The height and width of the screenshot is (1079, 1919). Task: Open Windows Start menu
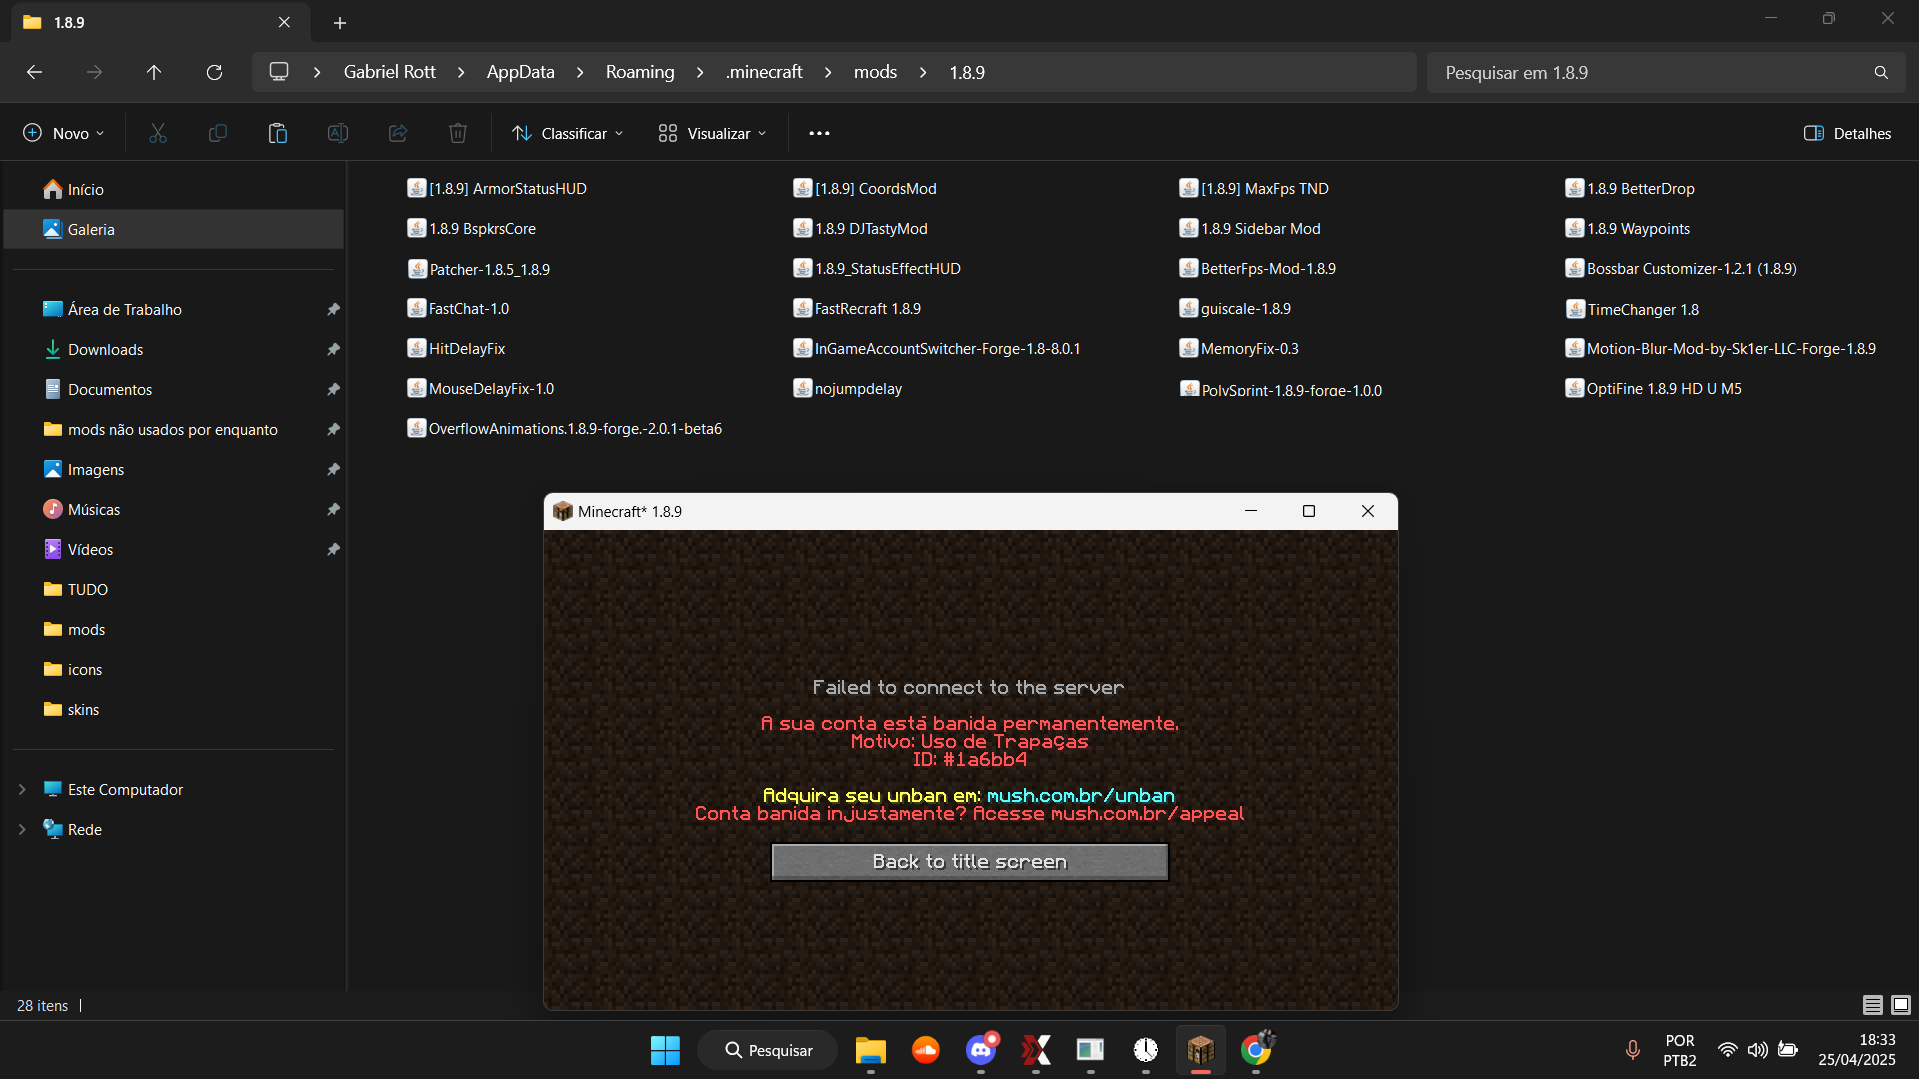tap(665, 1050)
